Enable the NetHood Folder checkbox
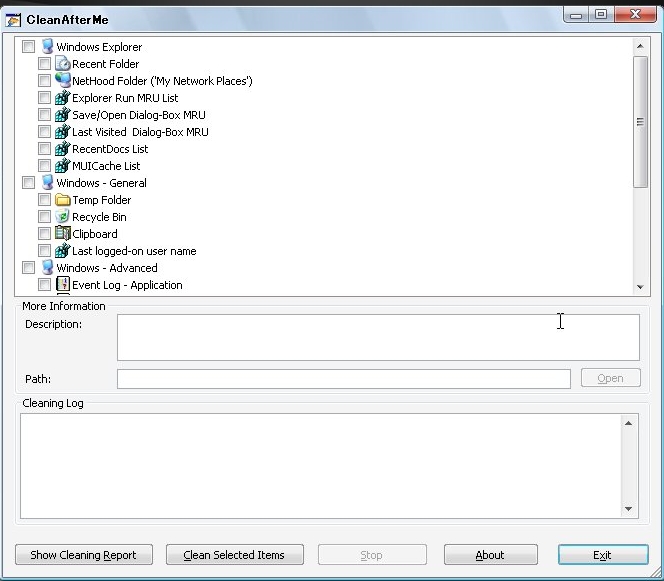The image size is (664, 581). (x=44, y=80)
